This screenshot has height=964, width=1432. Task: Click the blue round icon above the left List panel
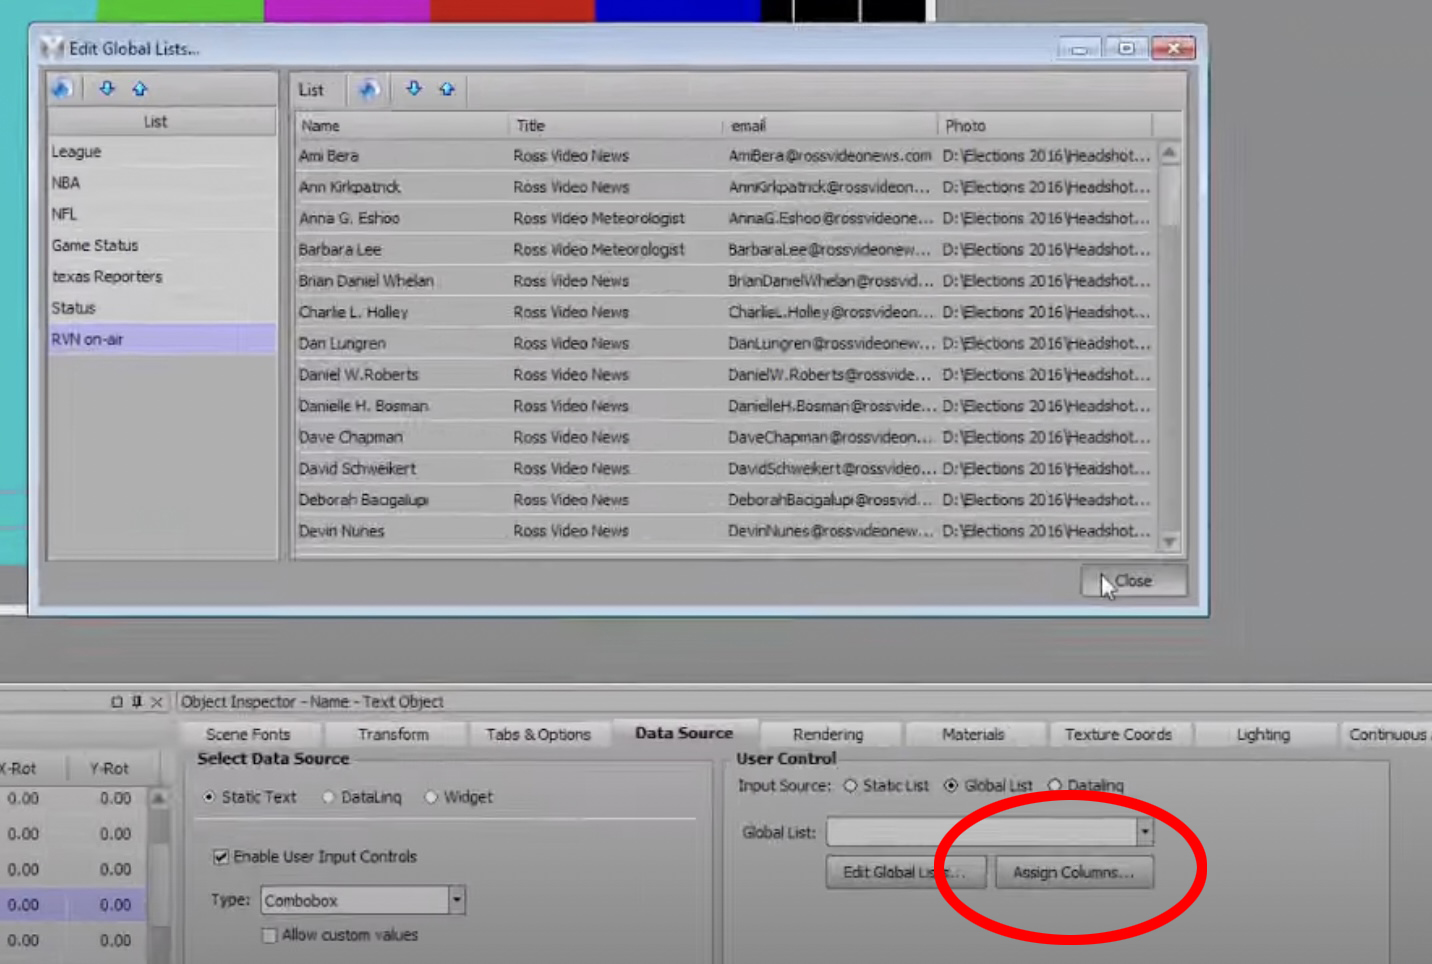tap(62, 89)
